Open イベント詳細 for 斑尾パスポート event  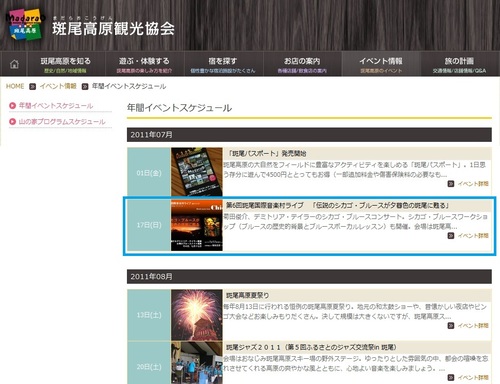tap(473, 184)
